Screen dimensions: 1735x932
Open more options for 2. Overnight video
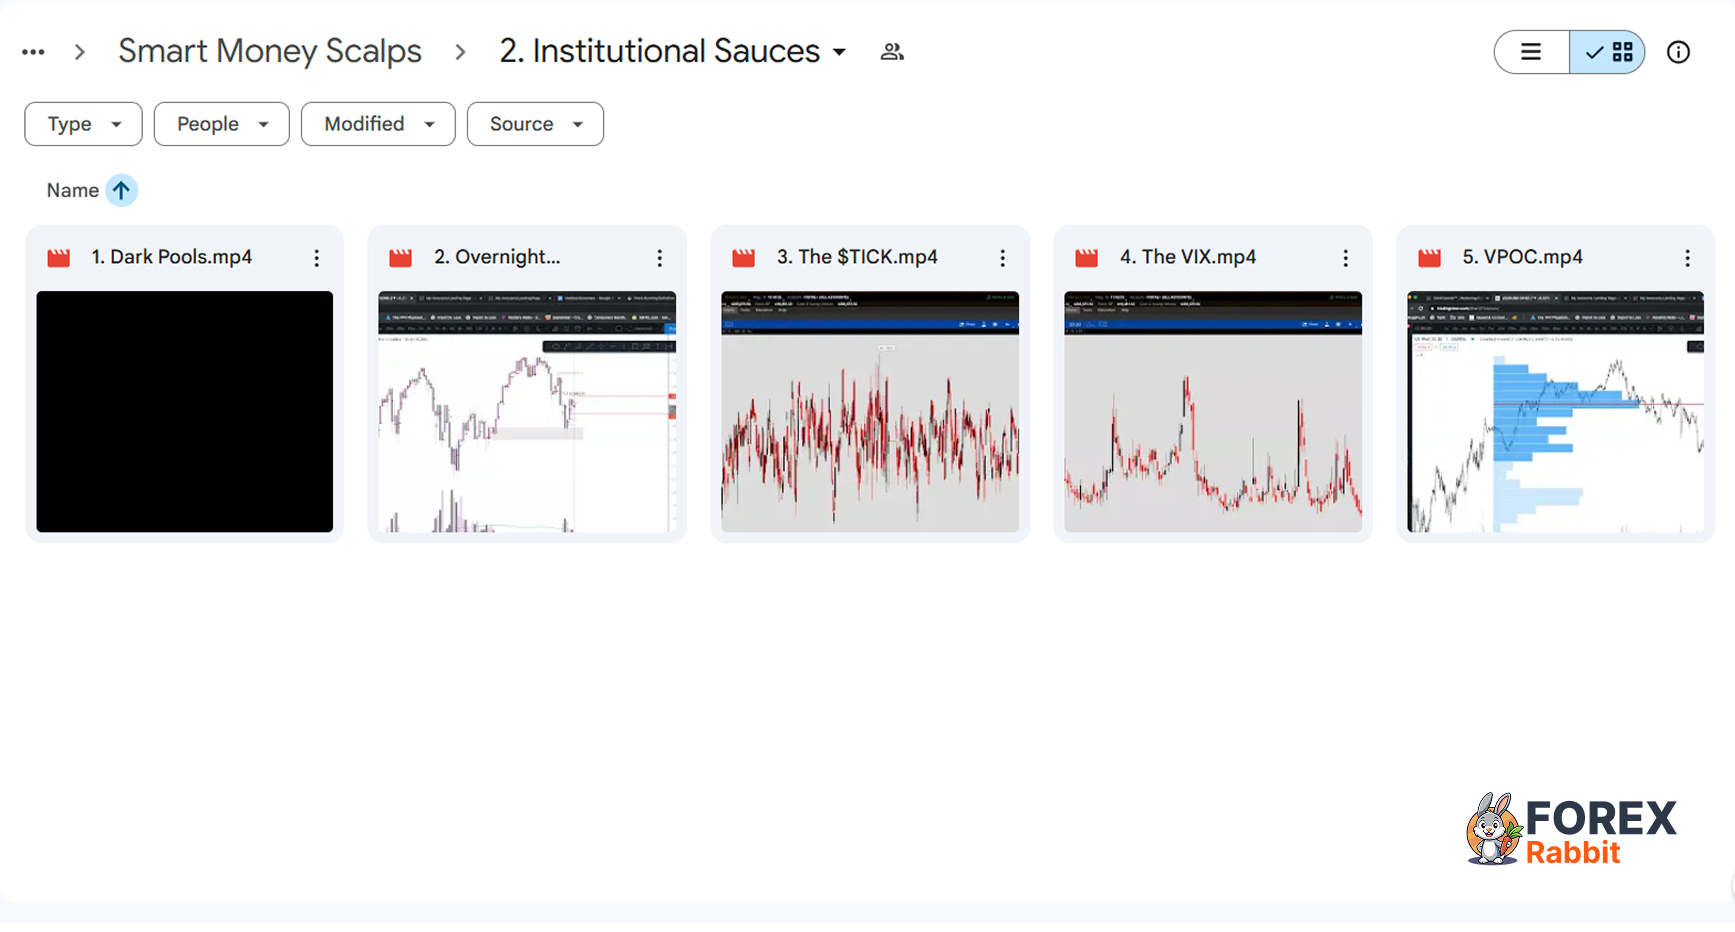pos(660,258)
